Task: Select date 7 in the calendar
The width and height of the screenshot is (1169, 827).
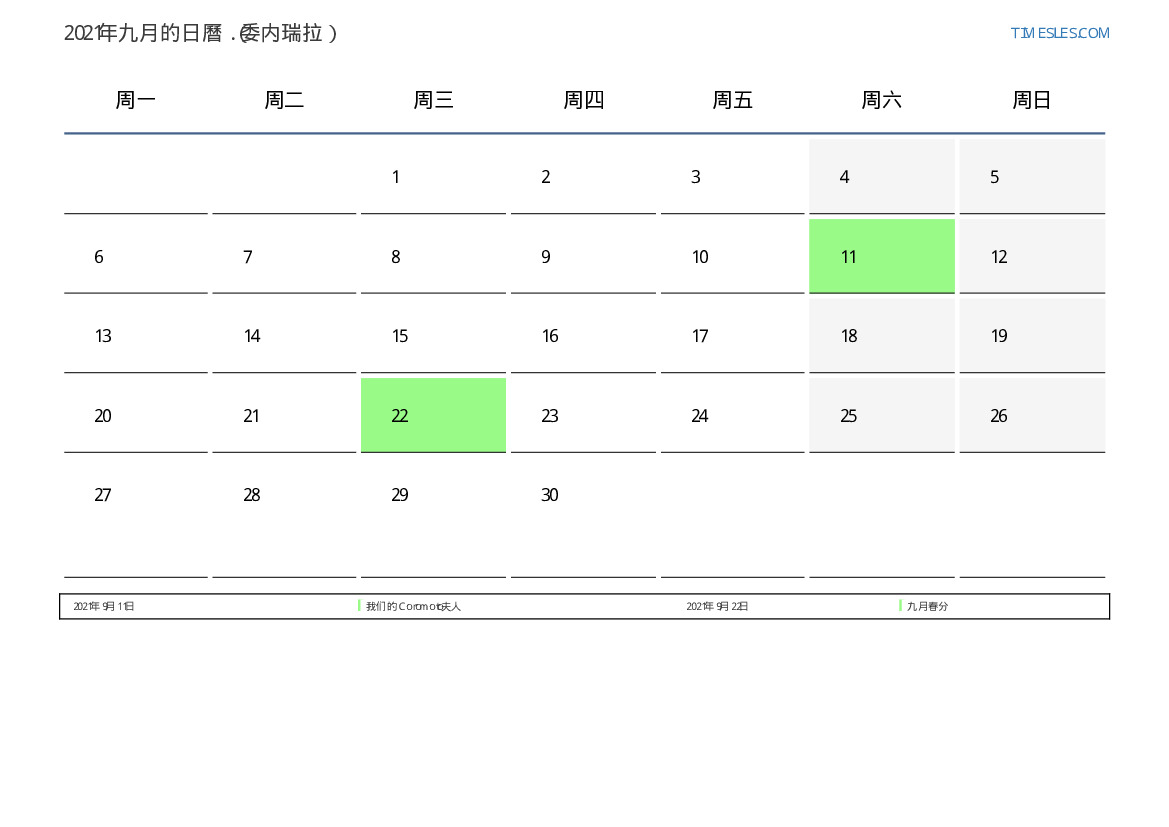Action: 284,257
